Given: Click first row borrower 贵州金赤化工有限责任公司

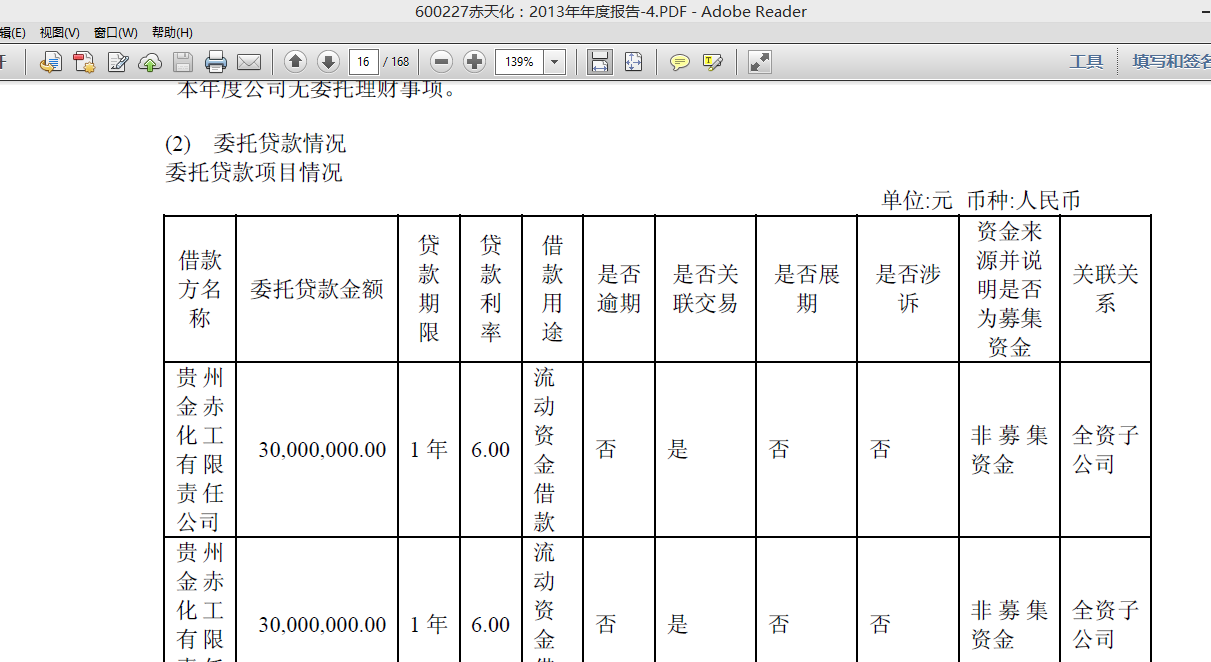Looking at the screenshot, I should click(x=200, y=450).
